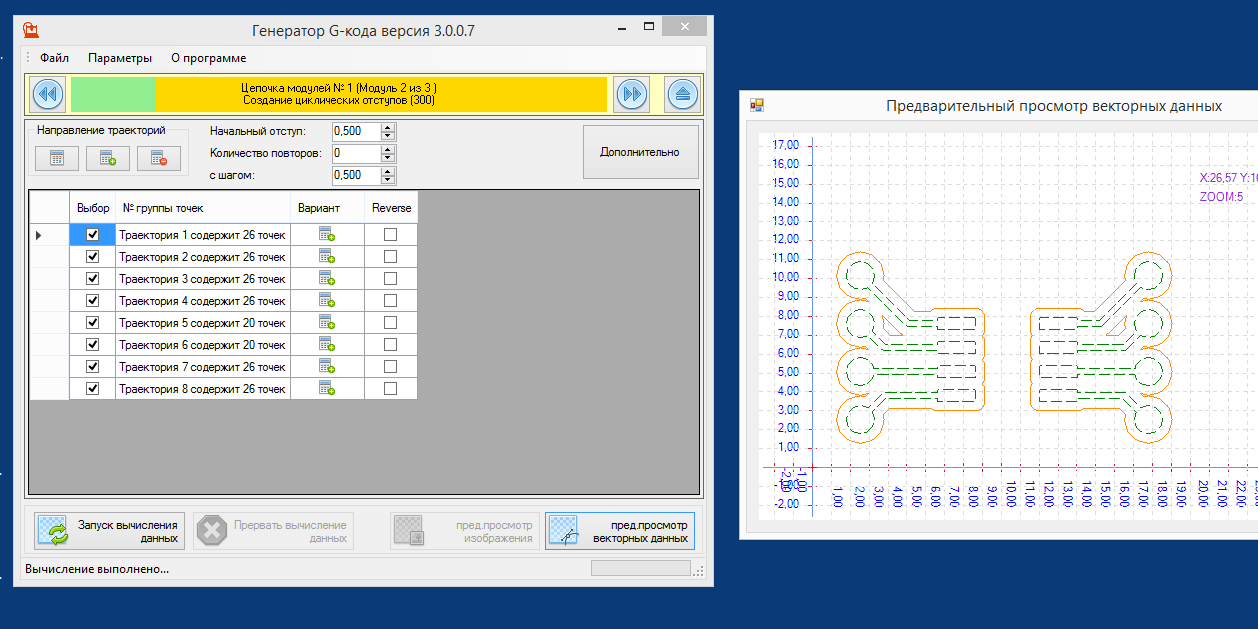Click the Количество повторов input field
The image size is (1258, 629).
click(x=355, y=153)
